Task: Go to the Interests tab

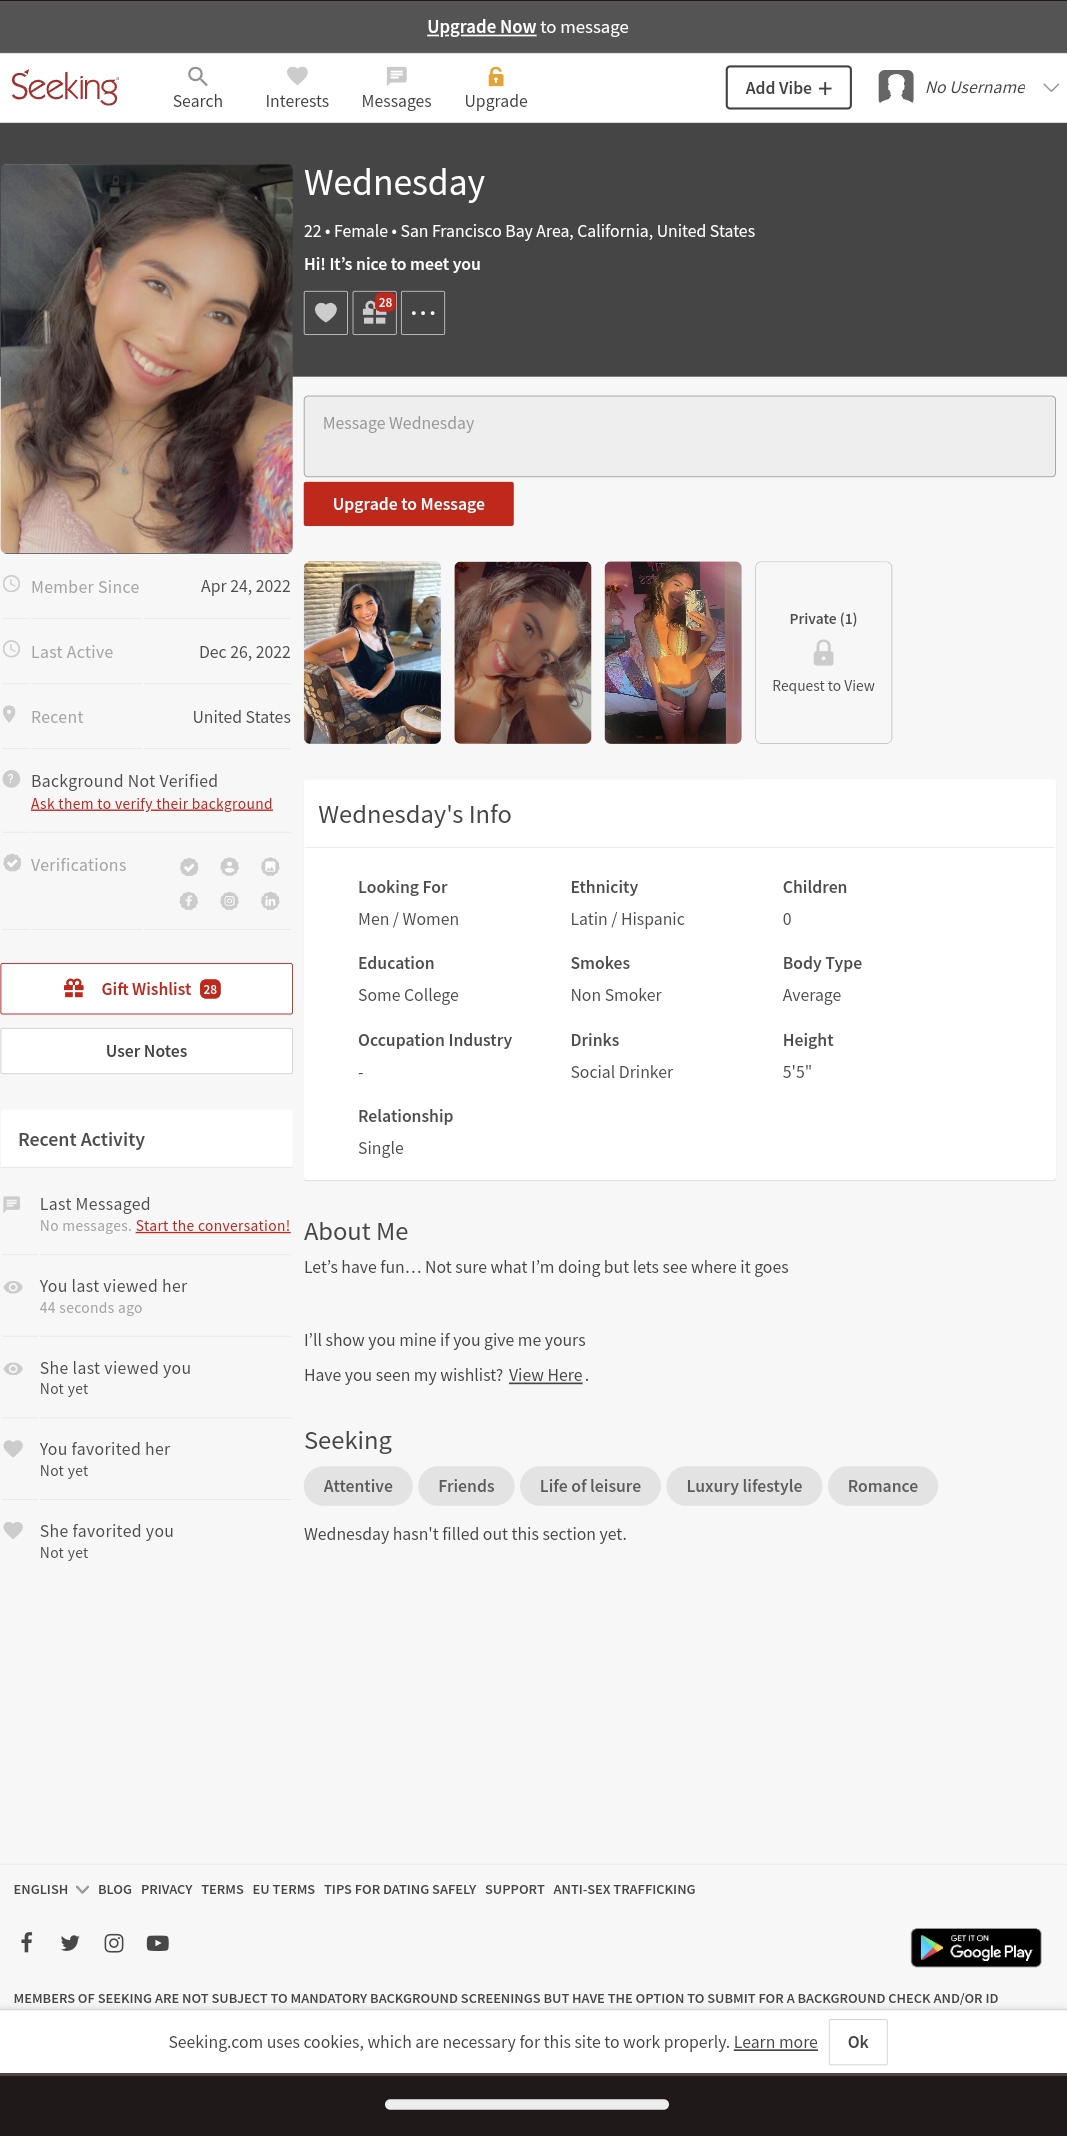Action: click(297, 87)
